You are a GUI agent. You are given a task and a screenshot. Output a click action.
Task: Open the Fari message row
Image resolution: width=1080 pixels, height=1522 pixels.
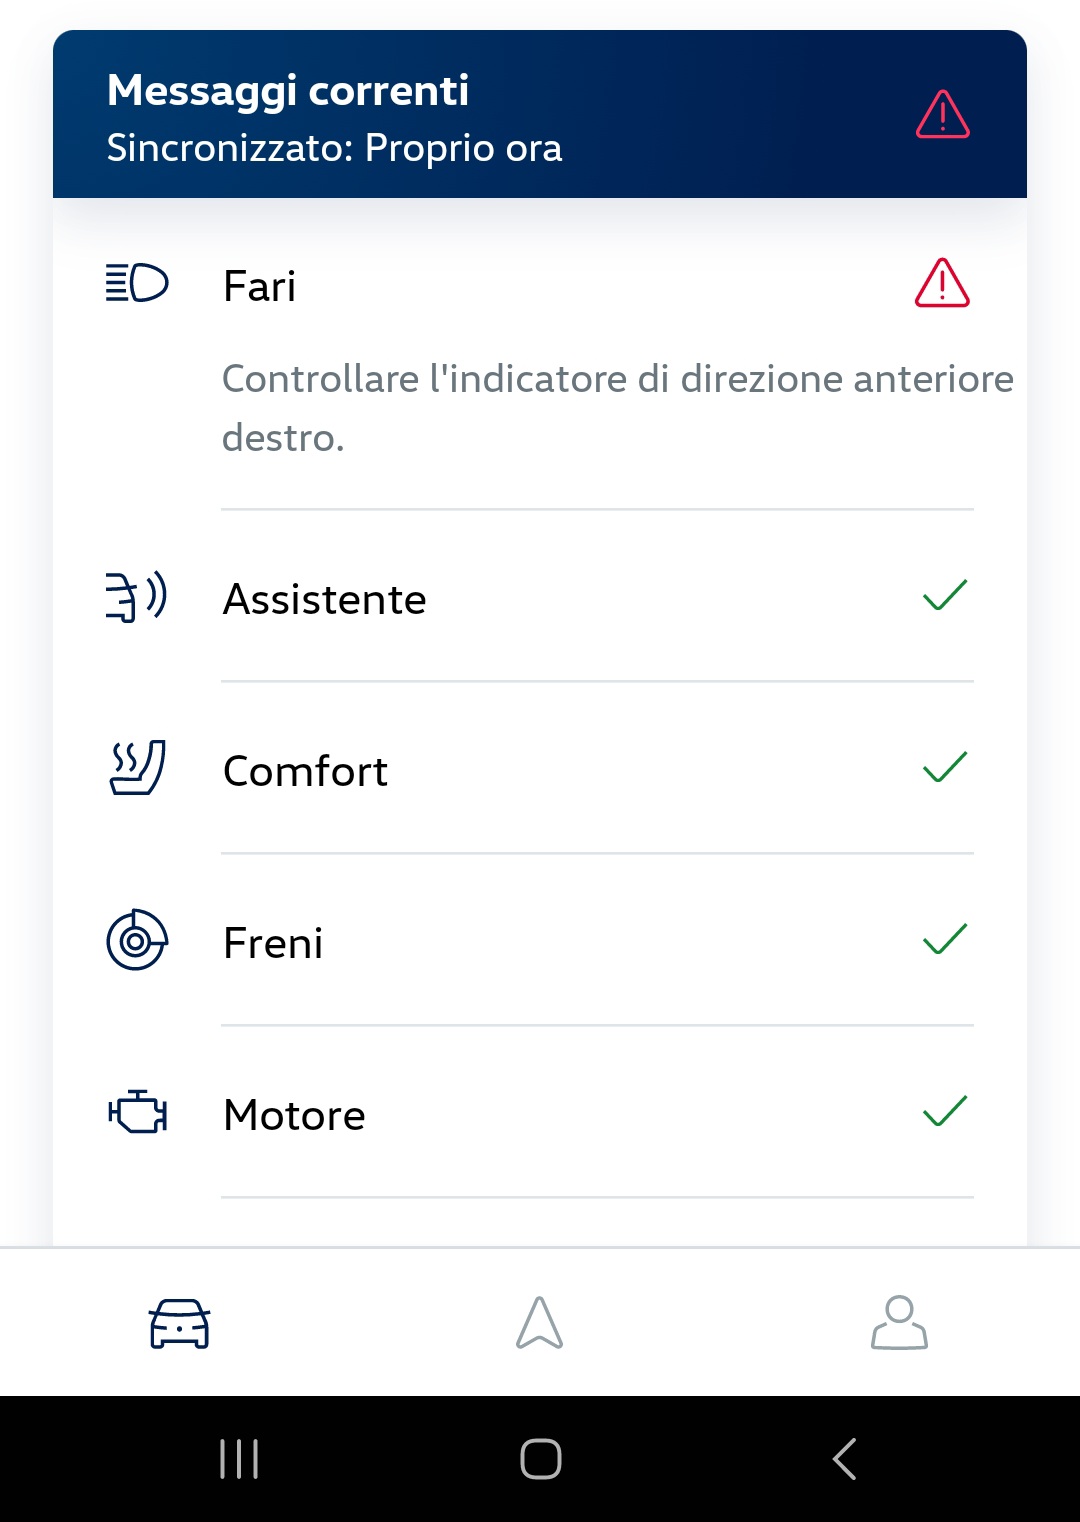click(x=540, y=354)
